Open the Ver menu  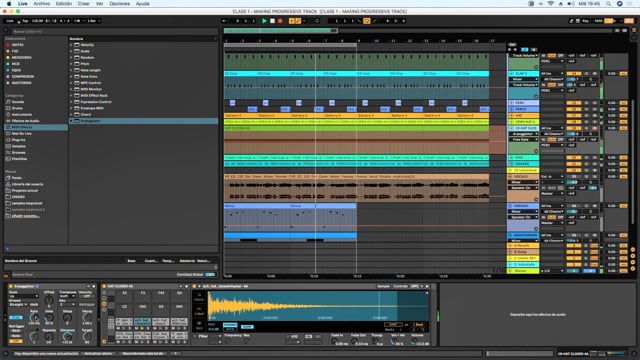(99, 4)
